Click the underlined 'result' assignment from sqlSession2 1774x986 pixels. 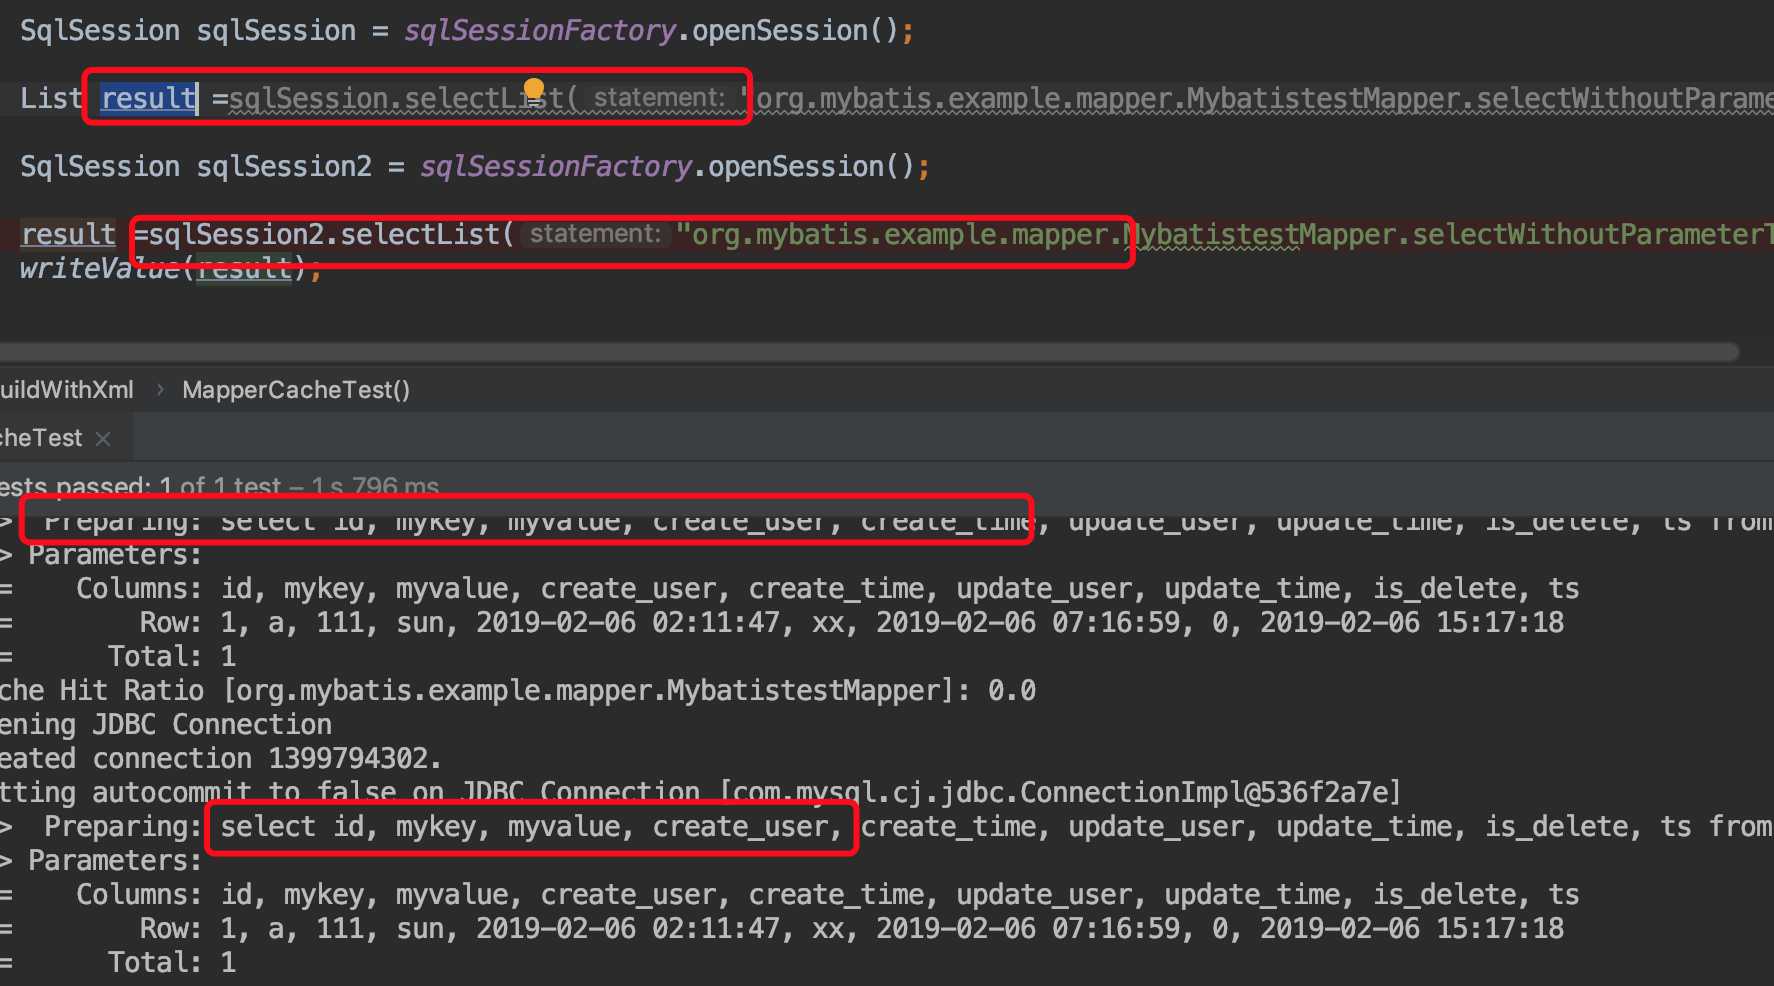pos(68,234)
